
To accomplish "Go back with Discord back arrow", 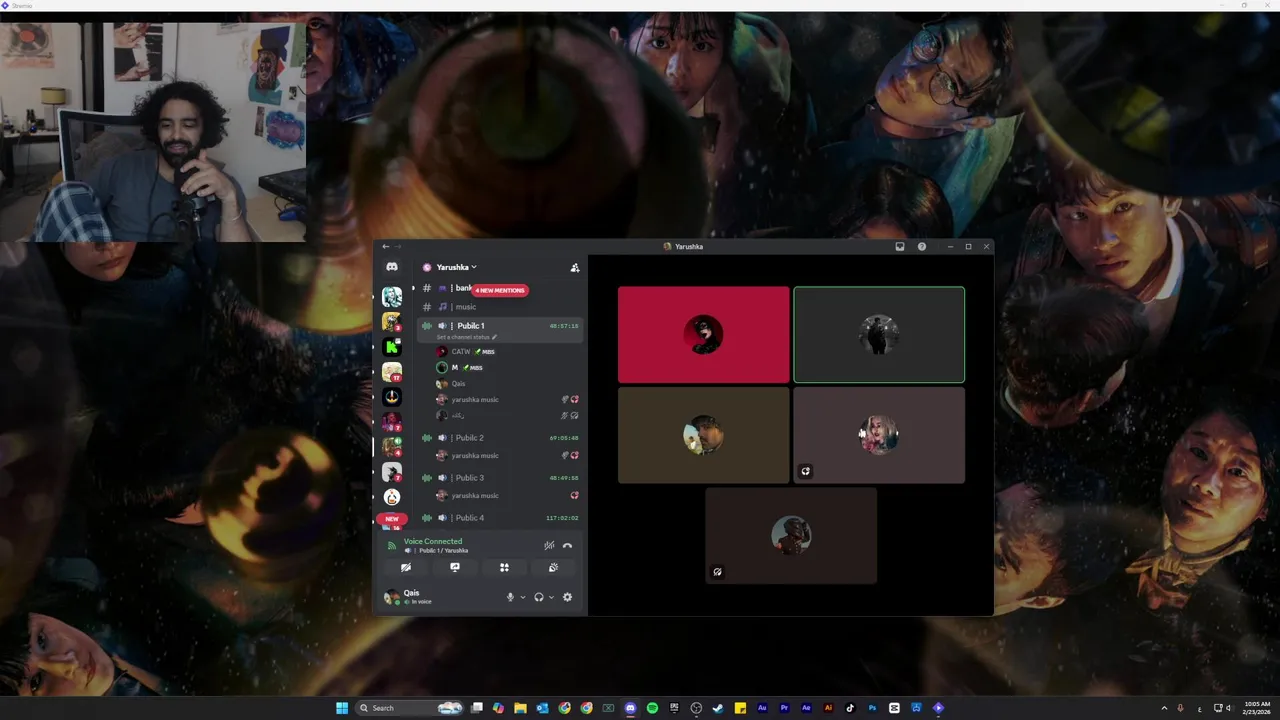I will pyautogui.click(x=385, y=246).
